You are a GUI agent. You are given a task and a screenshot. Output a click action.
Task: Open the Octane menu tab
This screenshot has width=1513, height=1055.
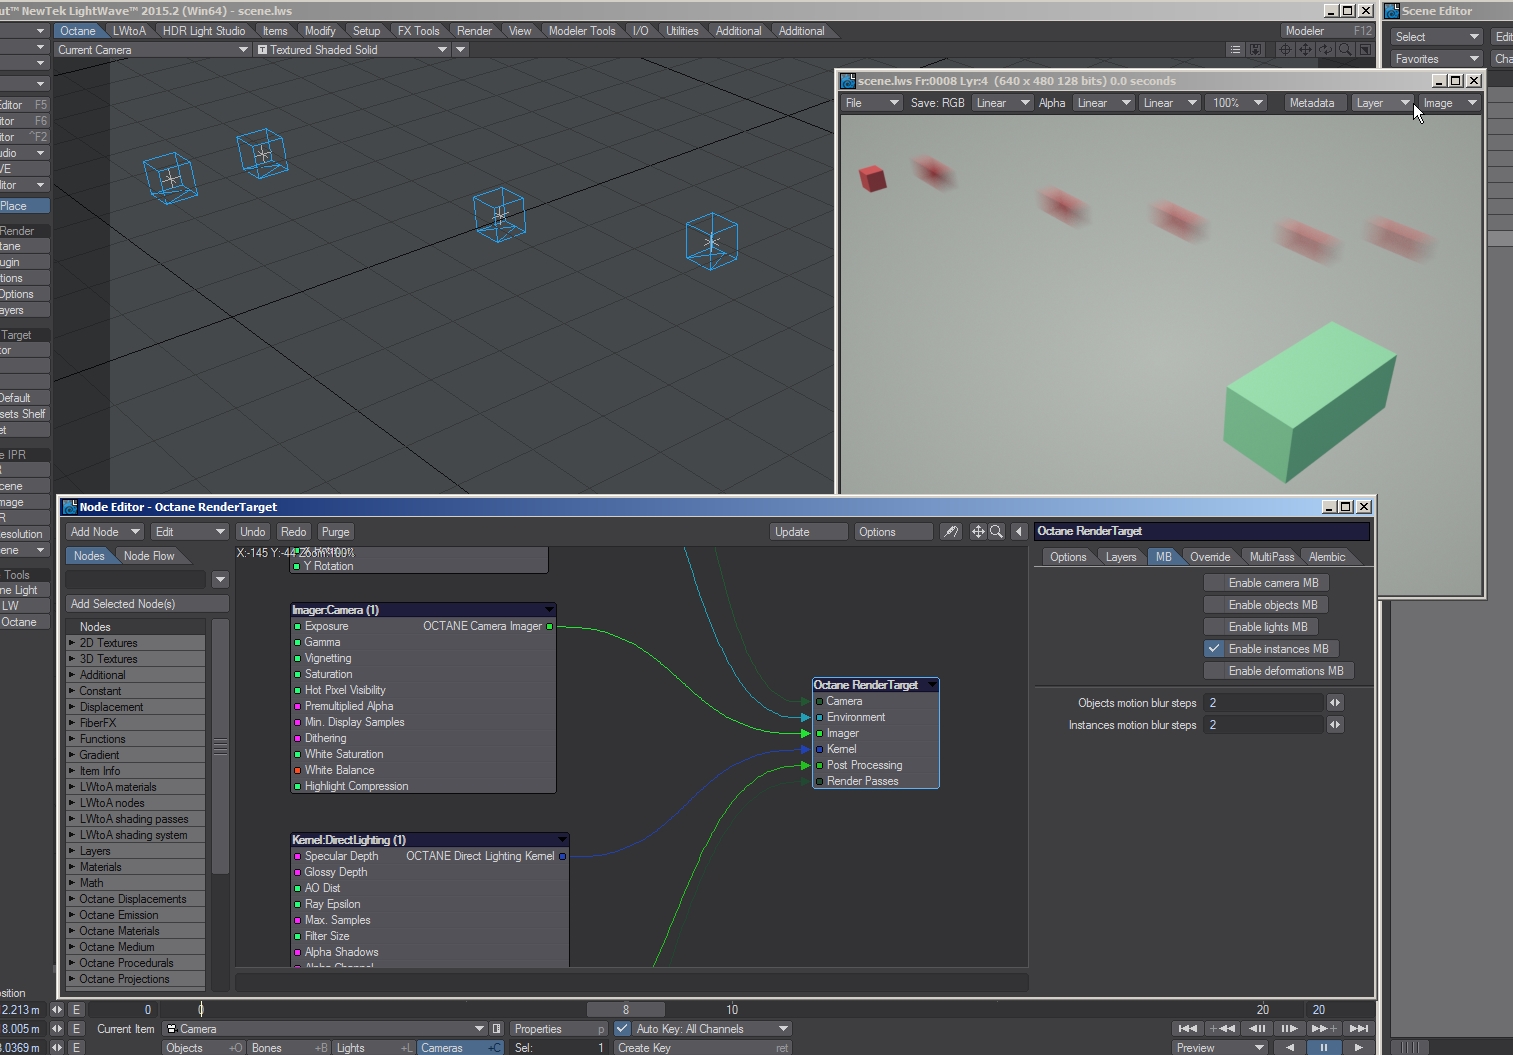click(x=78, y=31)
